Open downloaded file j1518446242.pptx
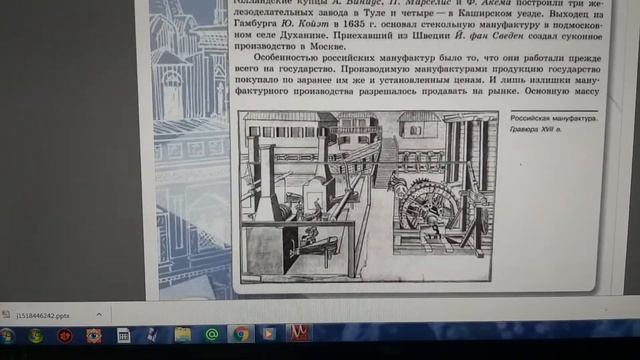 pyautogui.click(x=42, y=316)
